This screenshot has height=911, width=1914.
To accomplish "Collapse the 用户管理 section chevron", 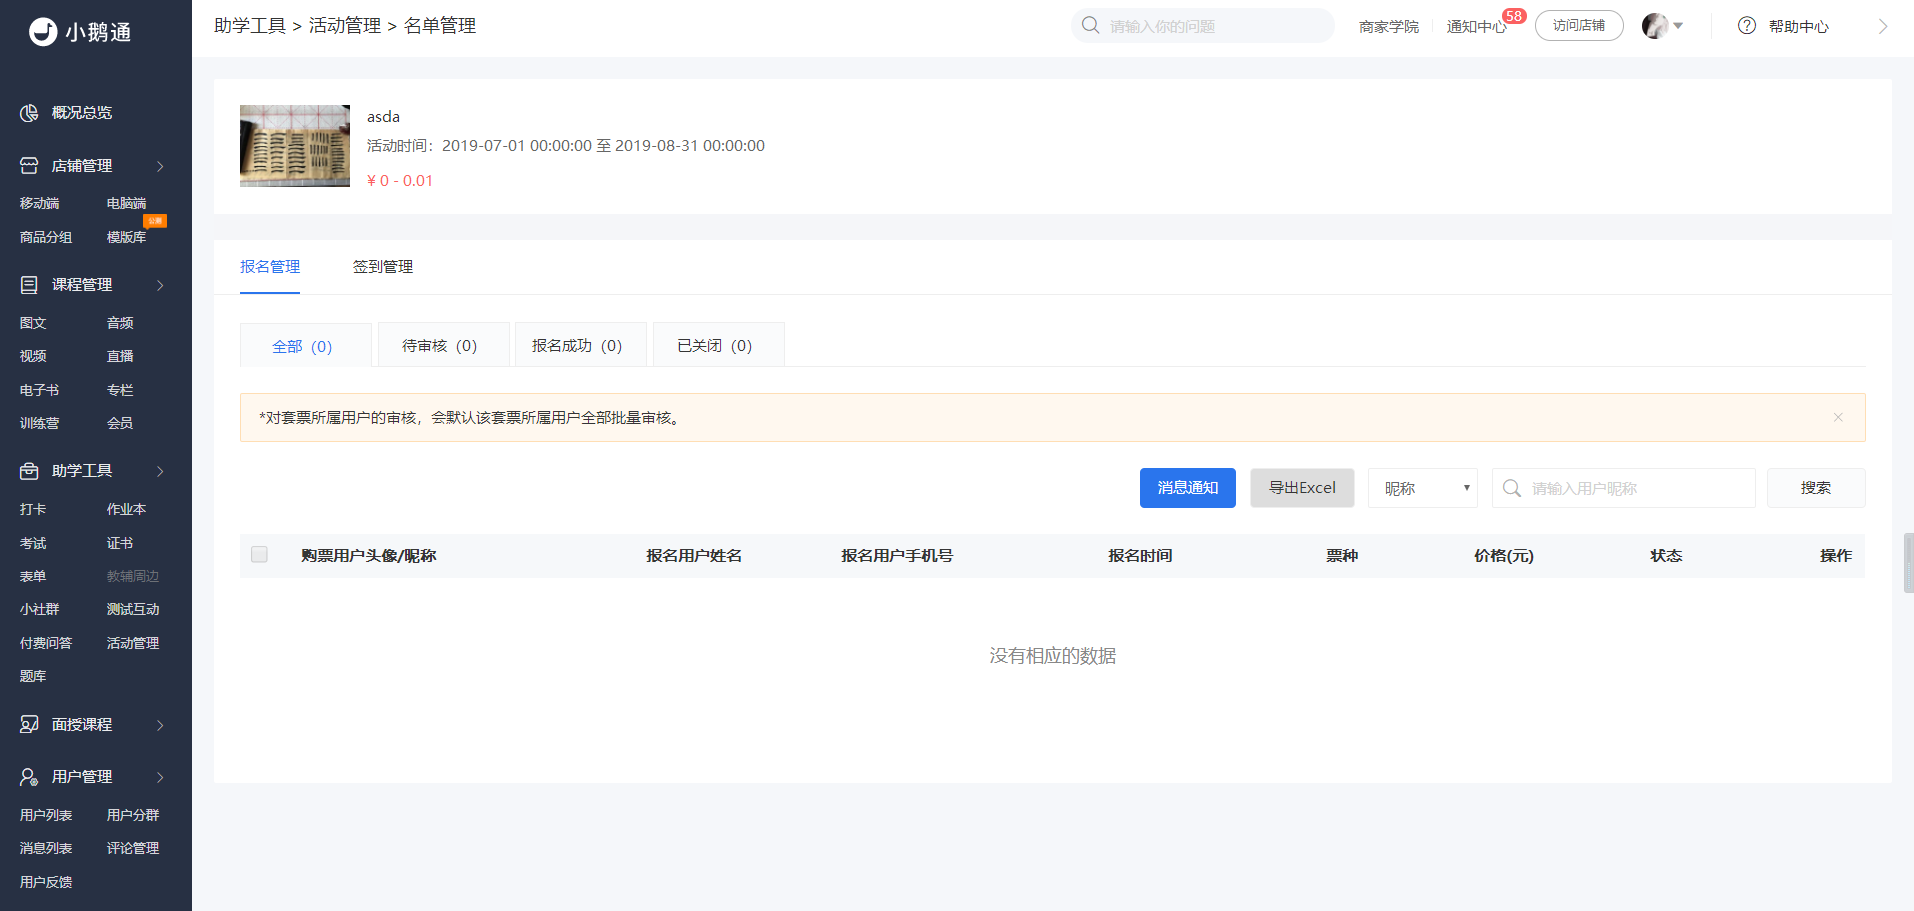I will pos(160,777).
